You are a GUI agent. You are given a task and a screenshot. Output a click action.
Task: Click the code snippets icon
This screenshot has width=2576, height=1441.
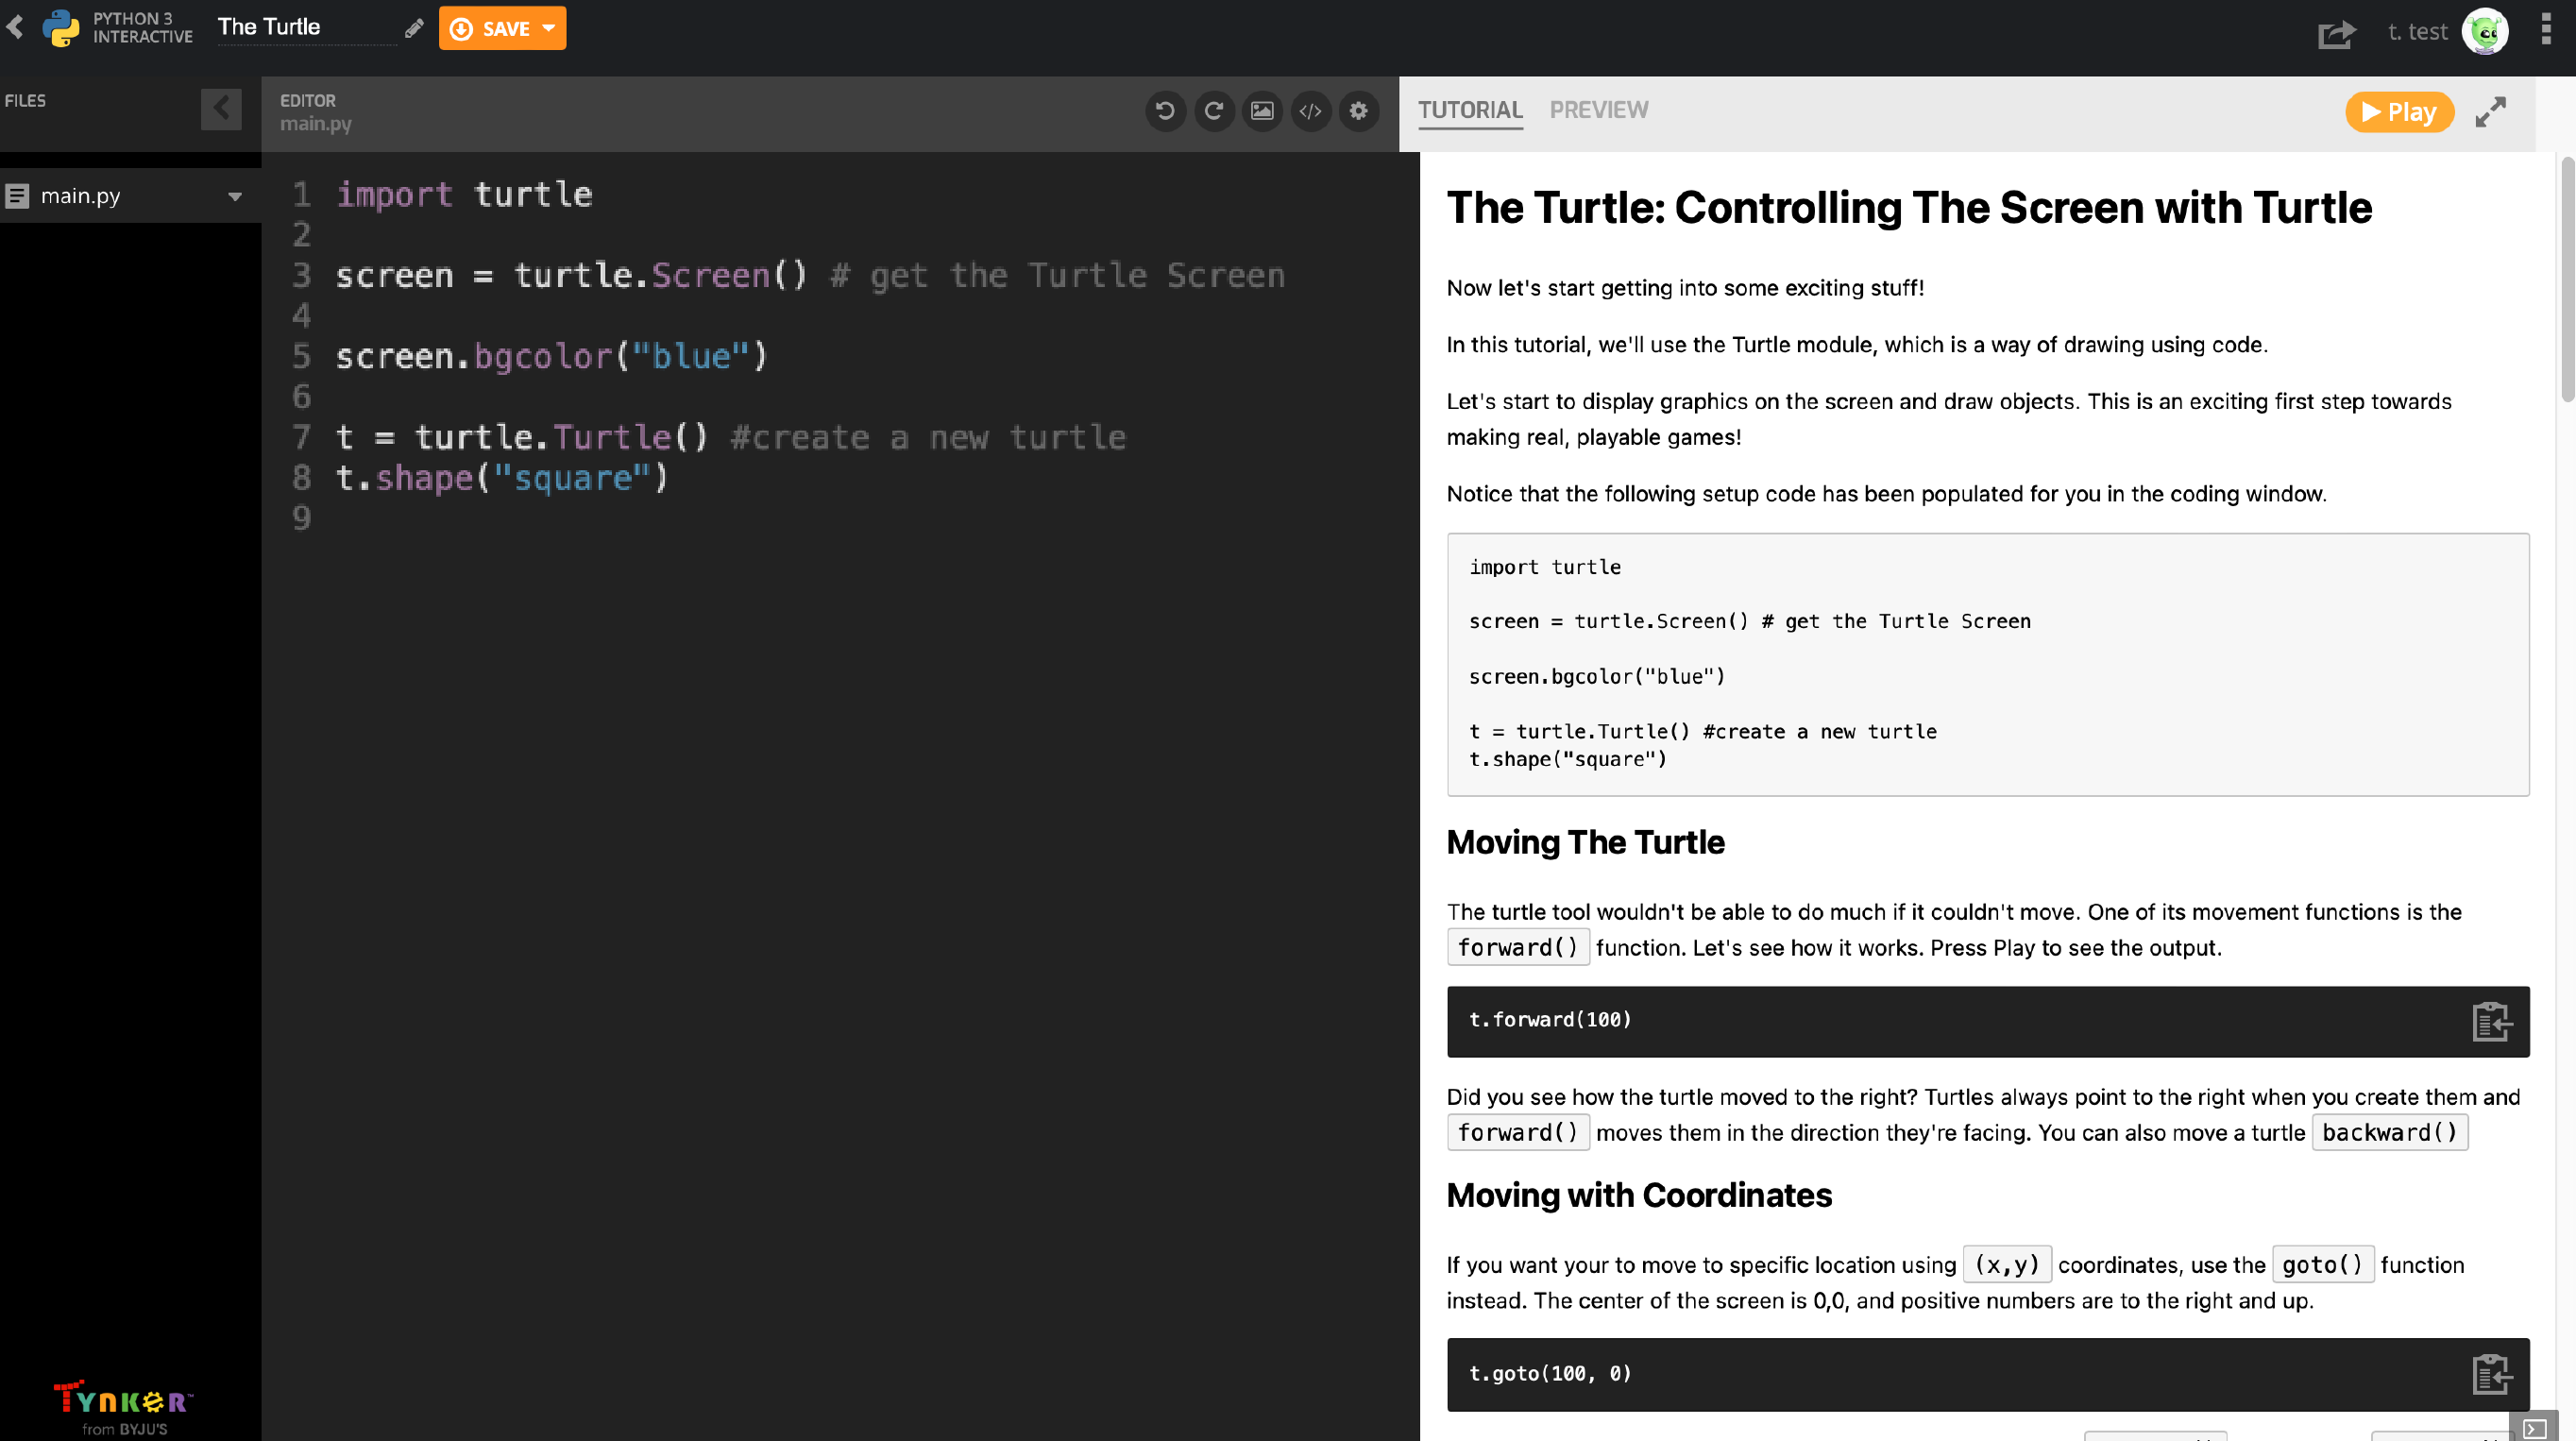1310,110
